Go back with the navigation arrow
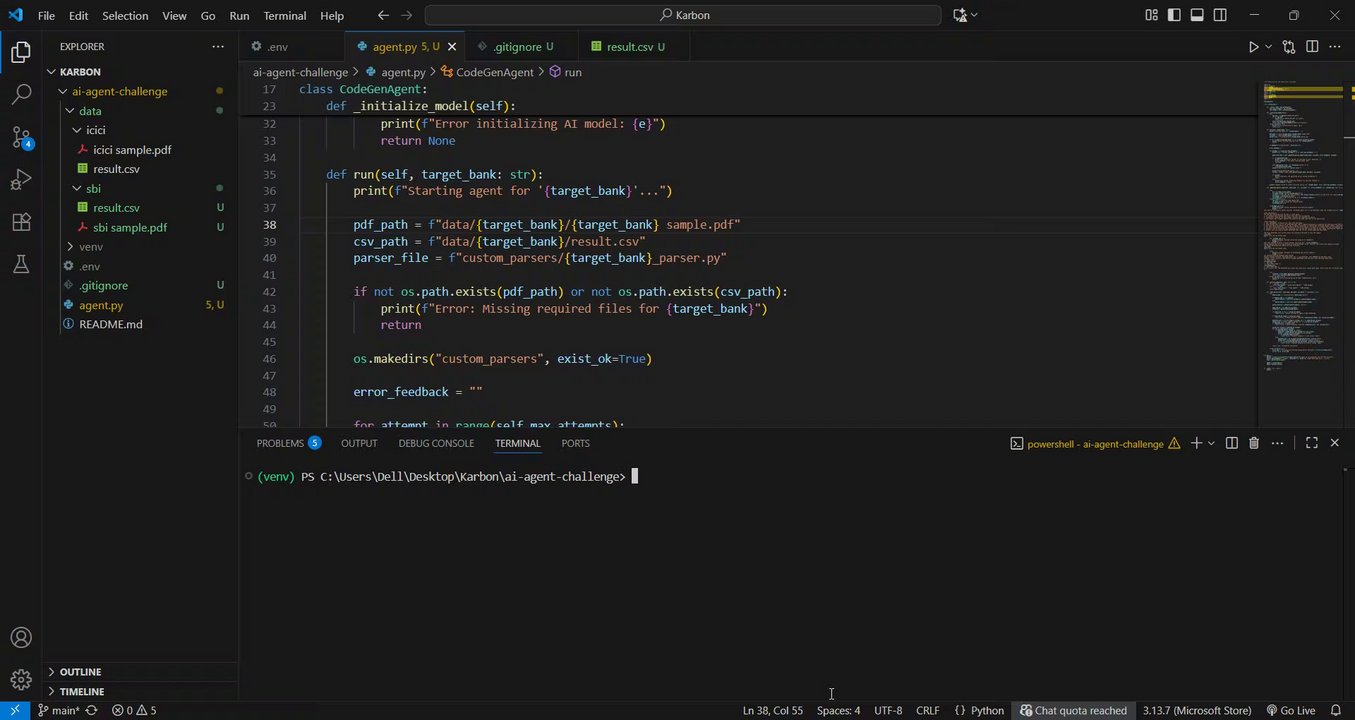 coord(383,15)
